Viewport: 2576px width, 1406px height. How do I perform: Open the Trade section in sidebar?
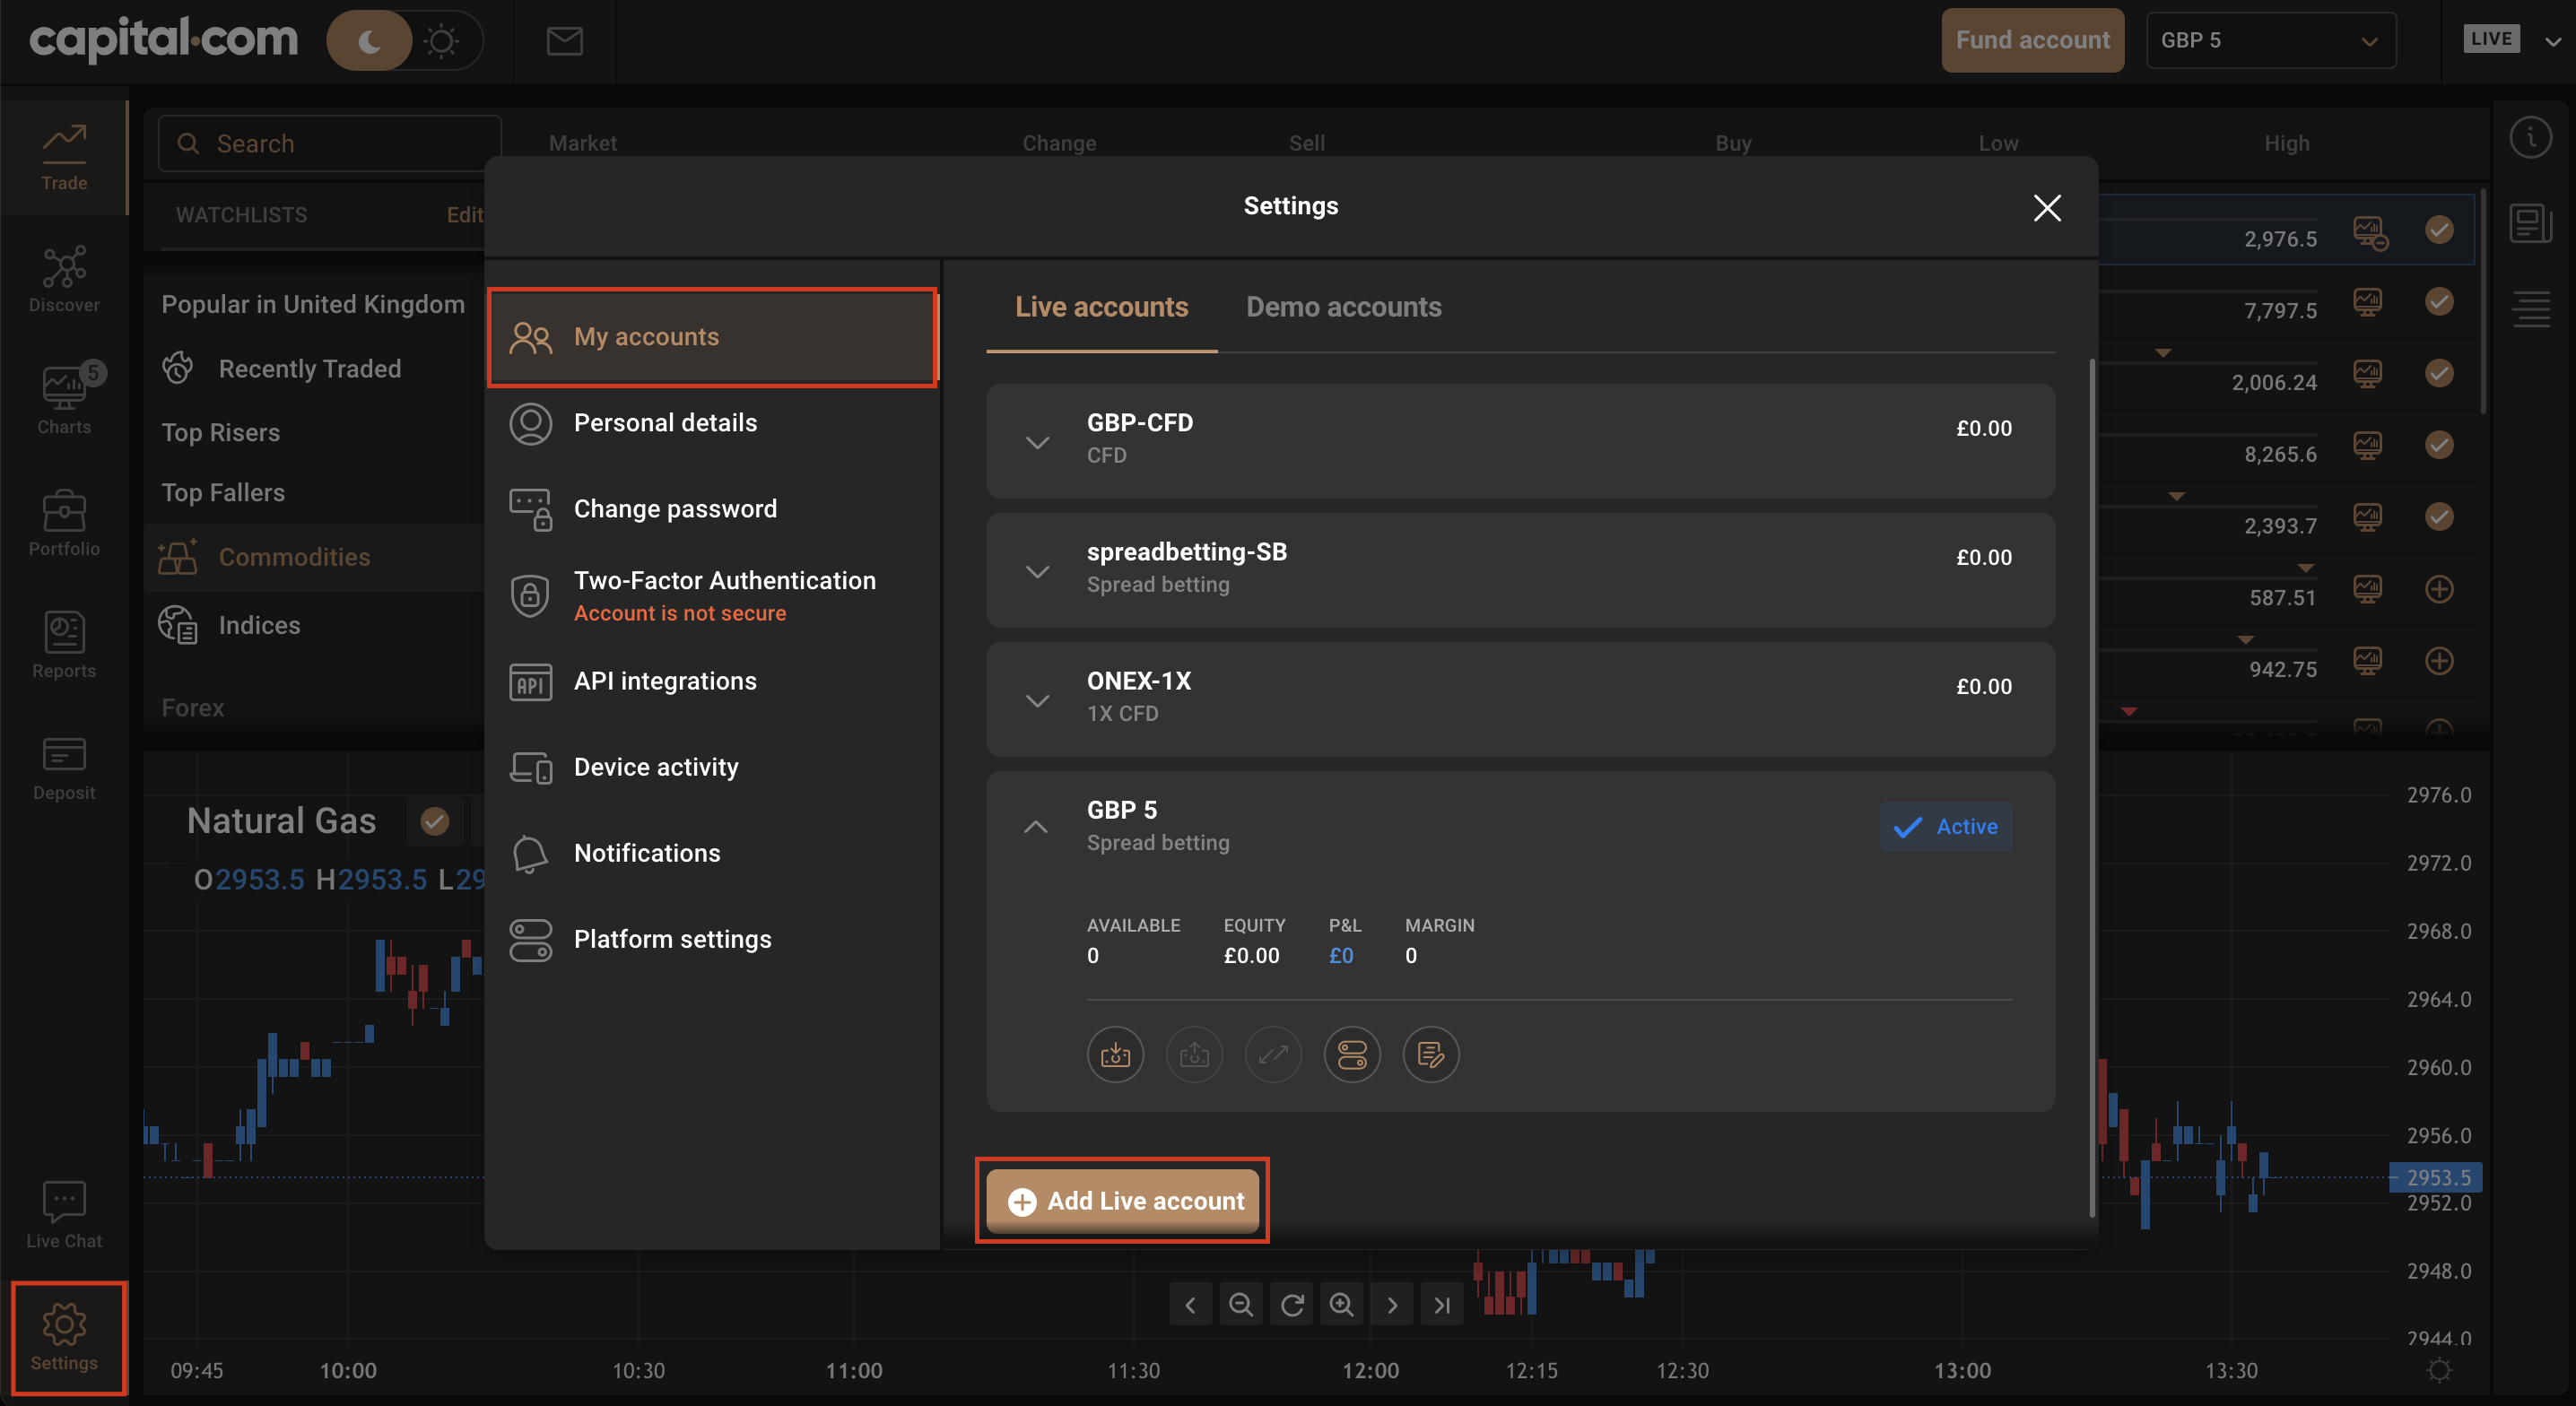tap(64, 158)
